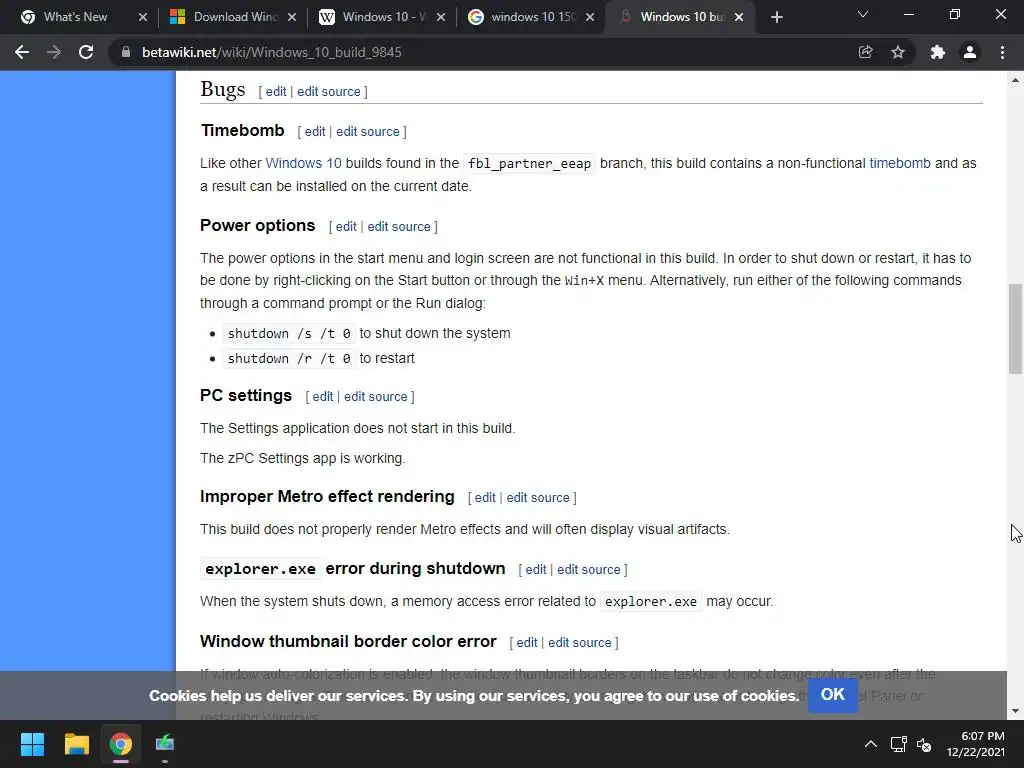The width and height of the screenshot is (1024, 768).
Task: Click the Timebomb heading text
Action: pos(242,131)
